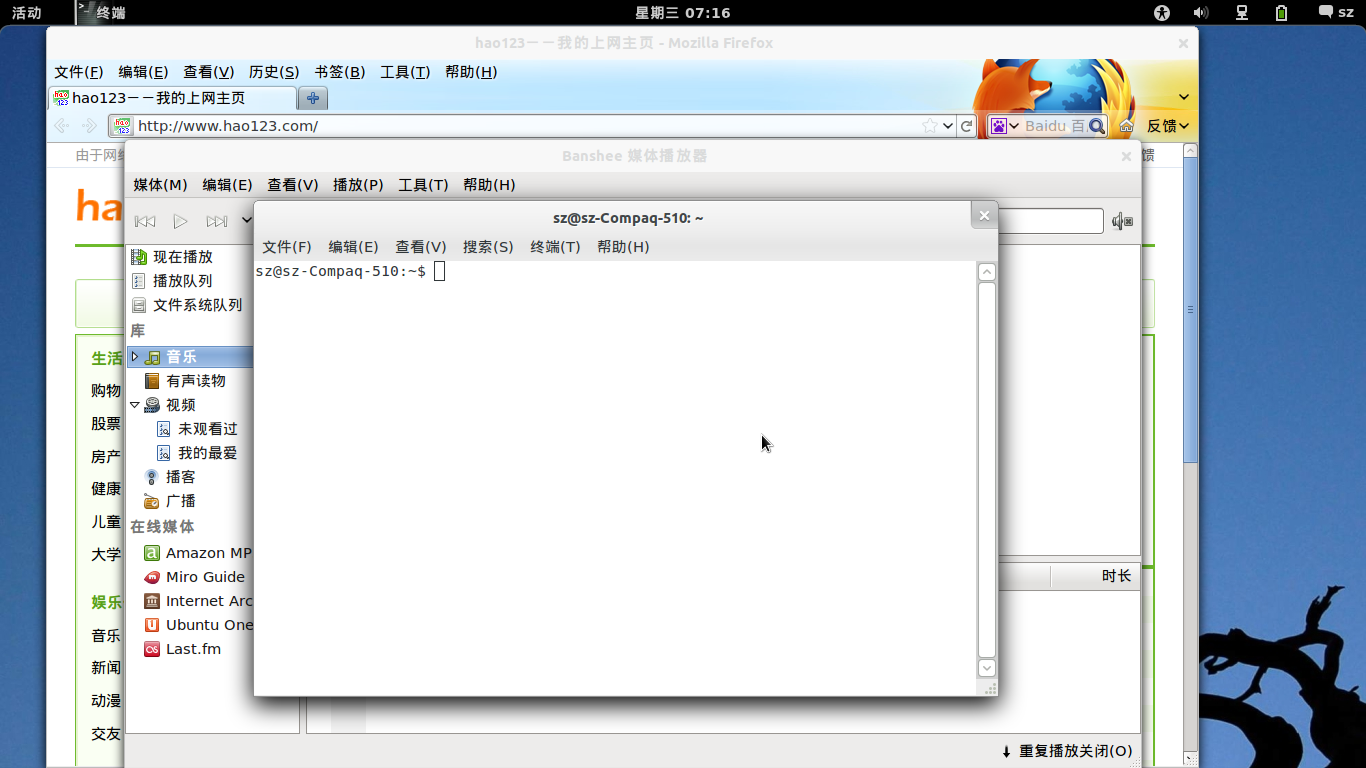Open the terminal 搜索(S) menu
The height and width of the screenshot is (768, 1366).
488,247
